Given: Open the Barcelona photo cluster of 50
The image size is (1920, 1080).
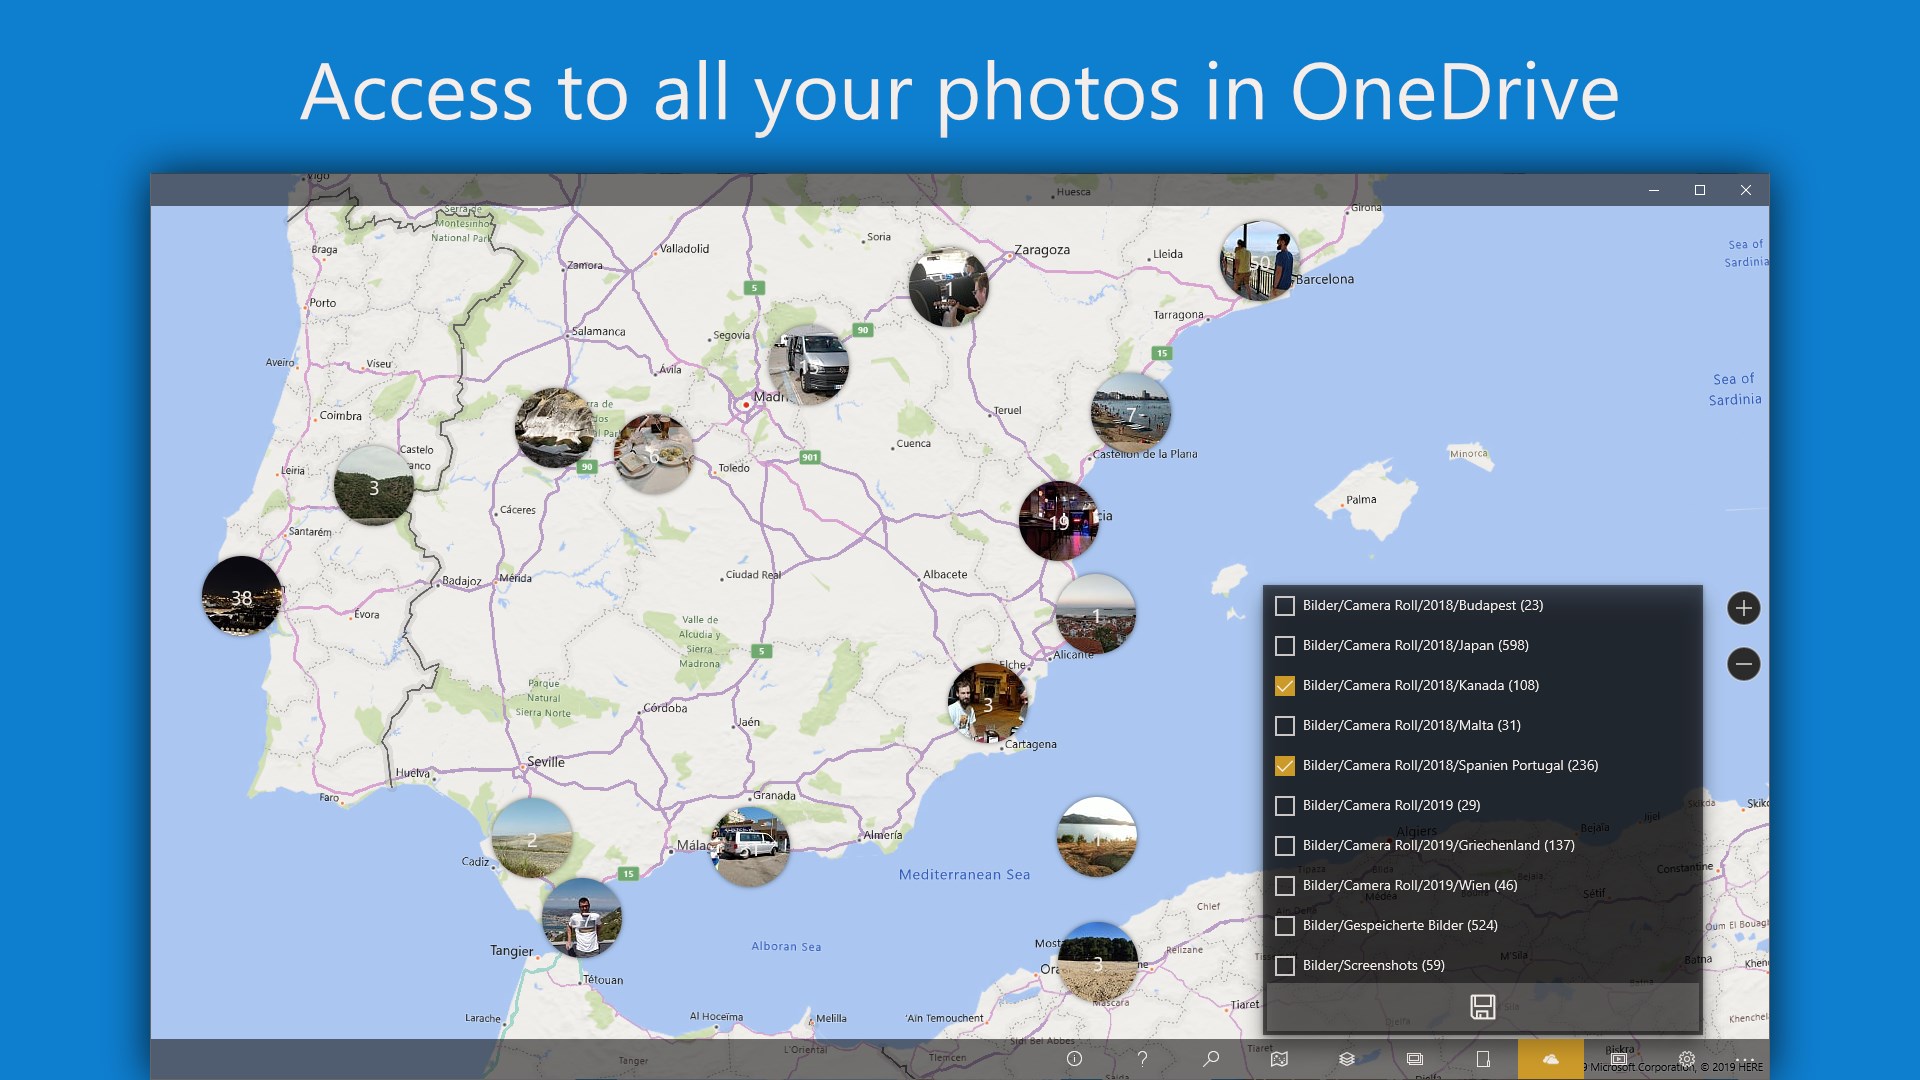Looking at the screenshot, I should point(1259,261).
